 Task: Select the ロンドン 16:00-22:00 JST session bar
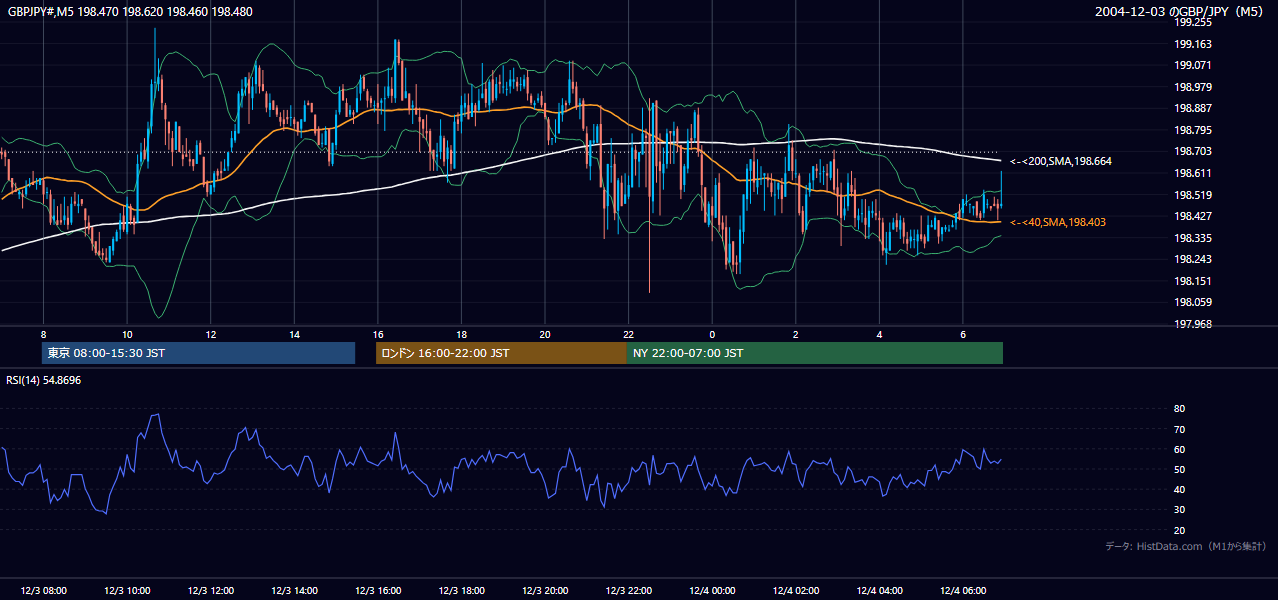coord(501,353)
